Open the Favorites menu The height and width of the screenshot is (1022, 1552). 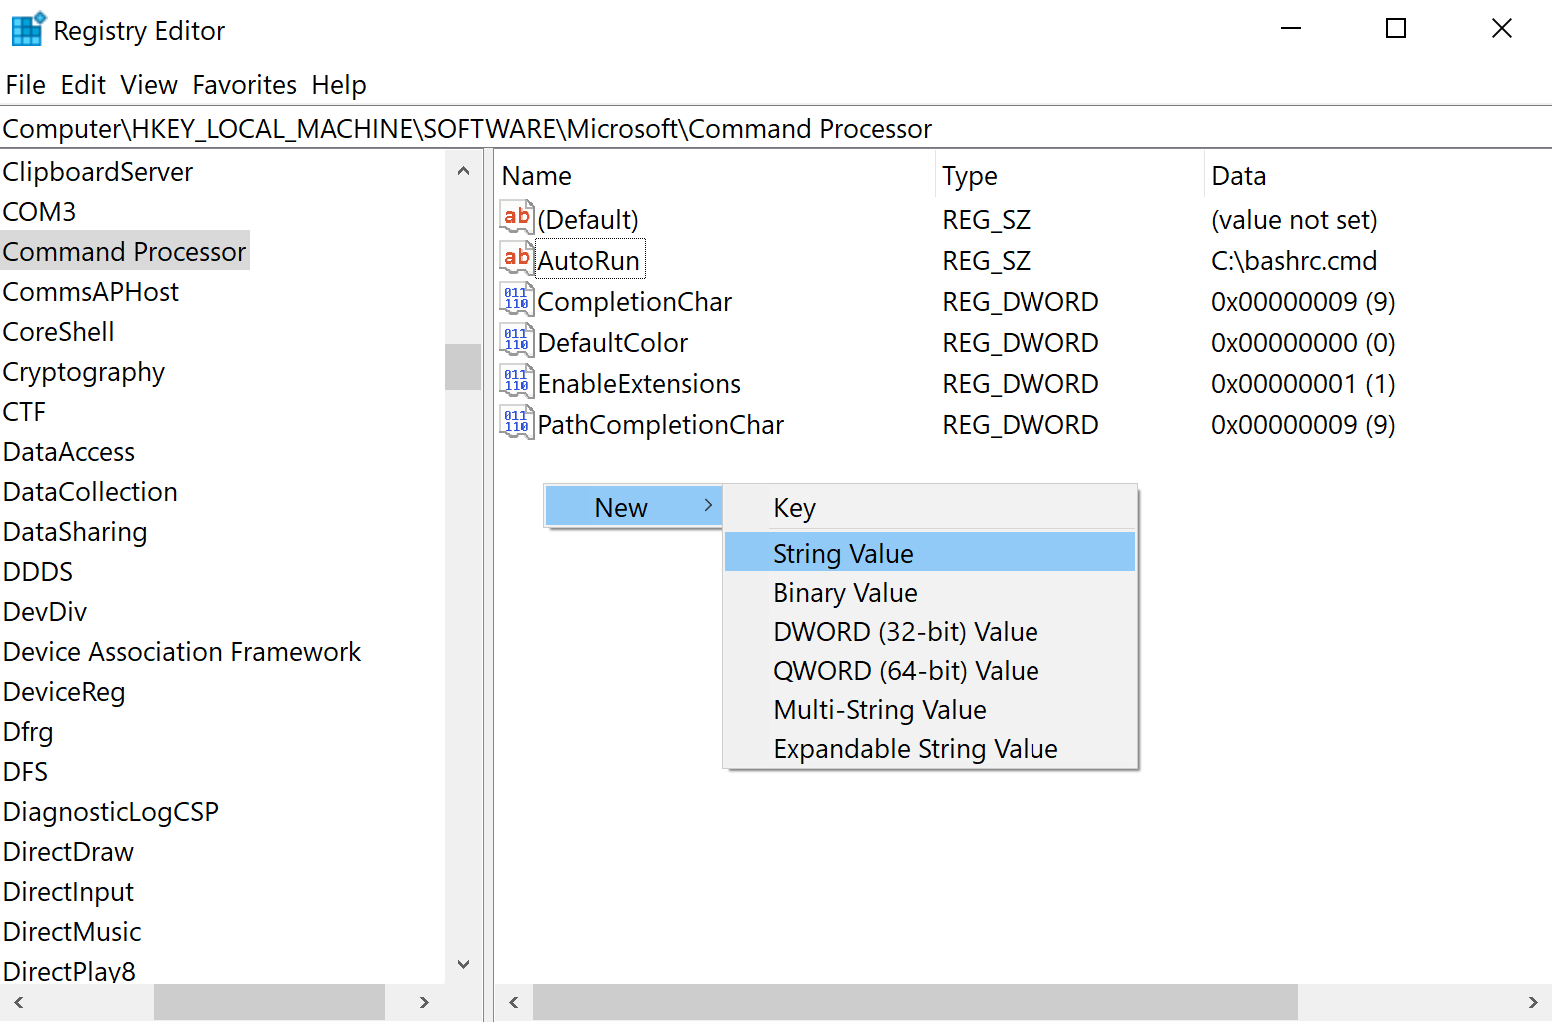click(245, 85)
